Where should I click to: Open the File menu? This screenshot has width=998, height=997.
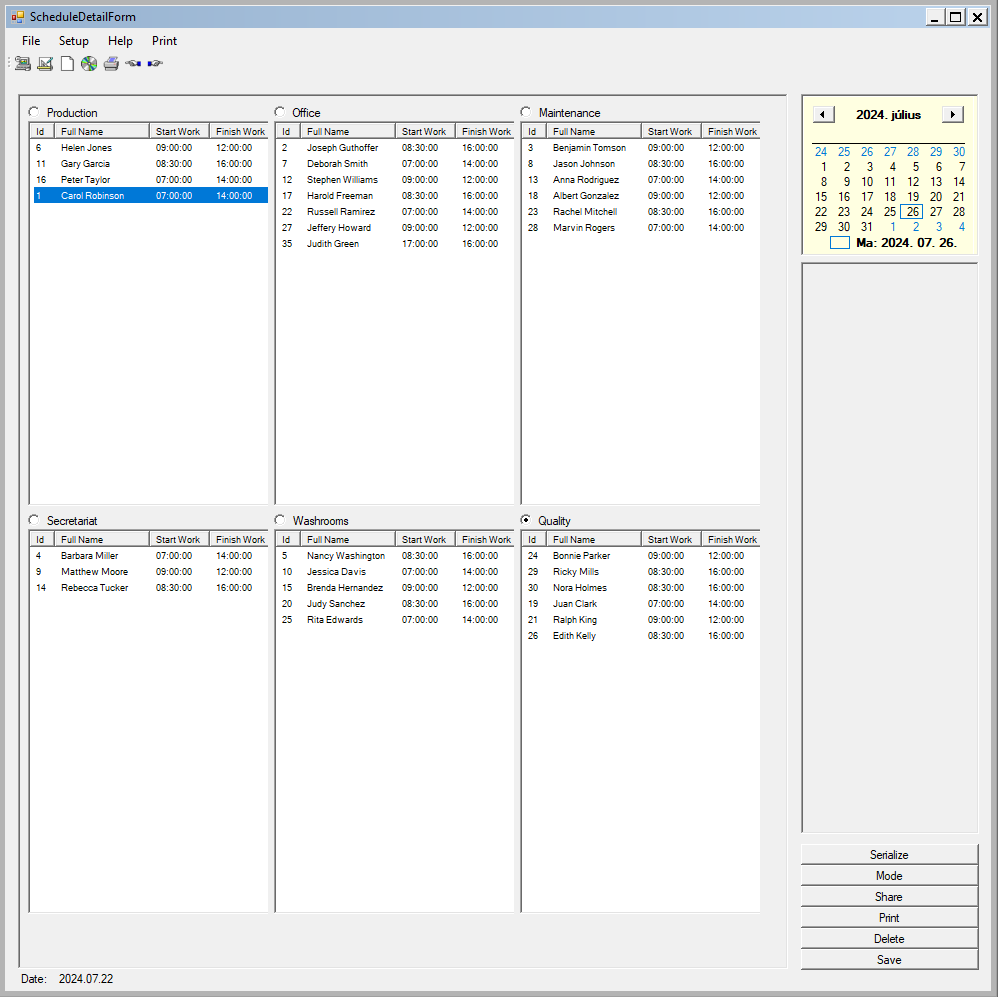click(31, 41)
